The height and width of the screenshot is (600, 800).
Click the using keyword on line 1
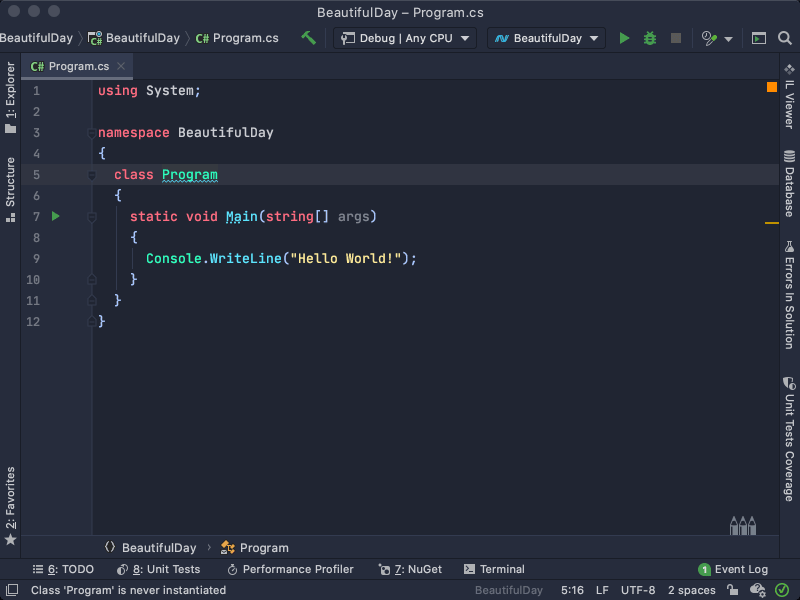[117, 91]
